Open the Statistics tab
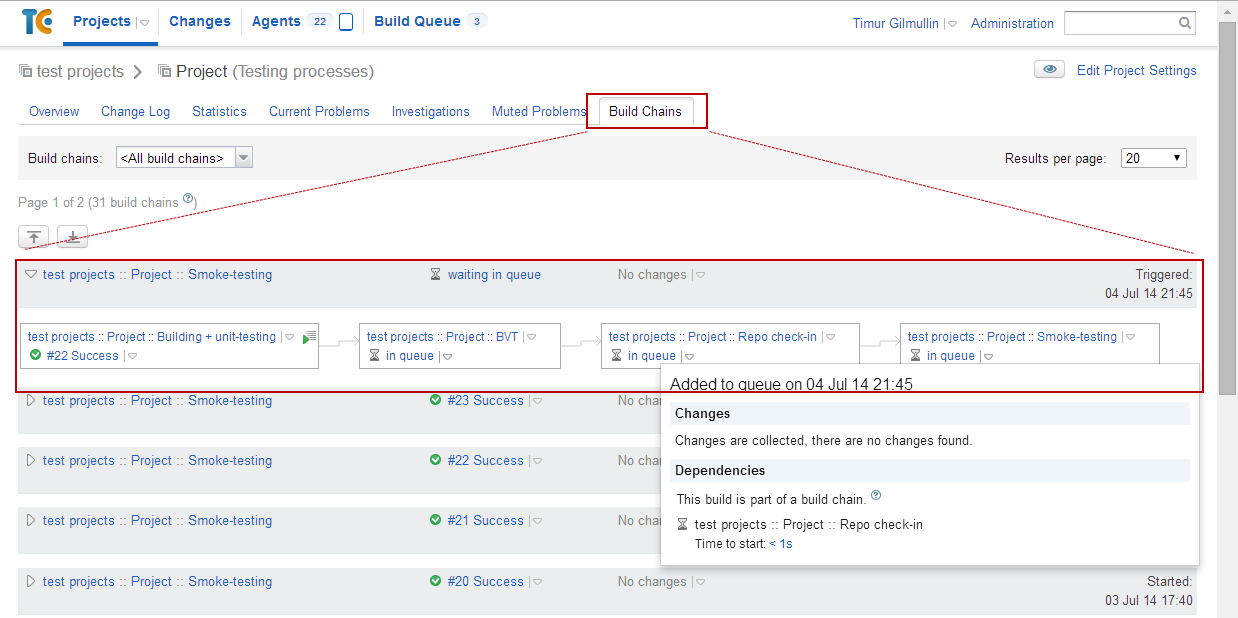This screenshot has width=1238, height=618. pyautogui.click(x=219, y=111)
